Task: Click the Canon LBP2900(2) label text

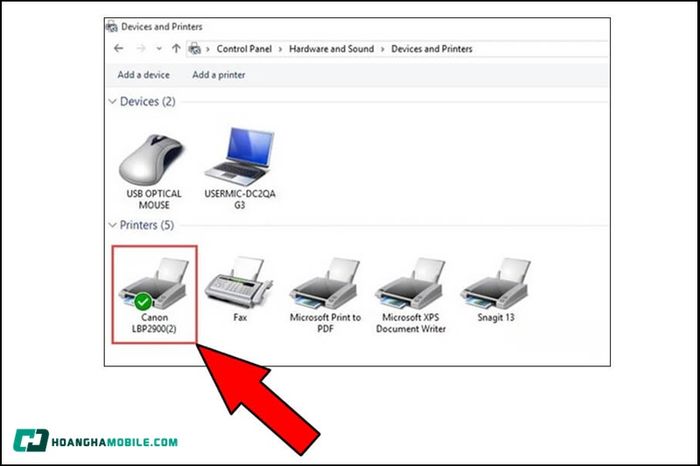Action: pos(154,323)
